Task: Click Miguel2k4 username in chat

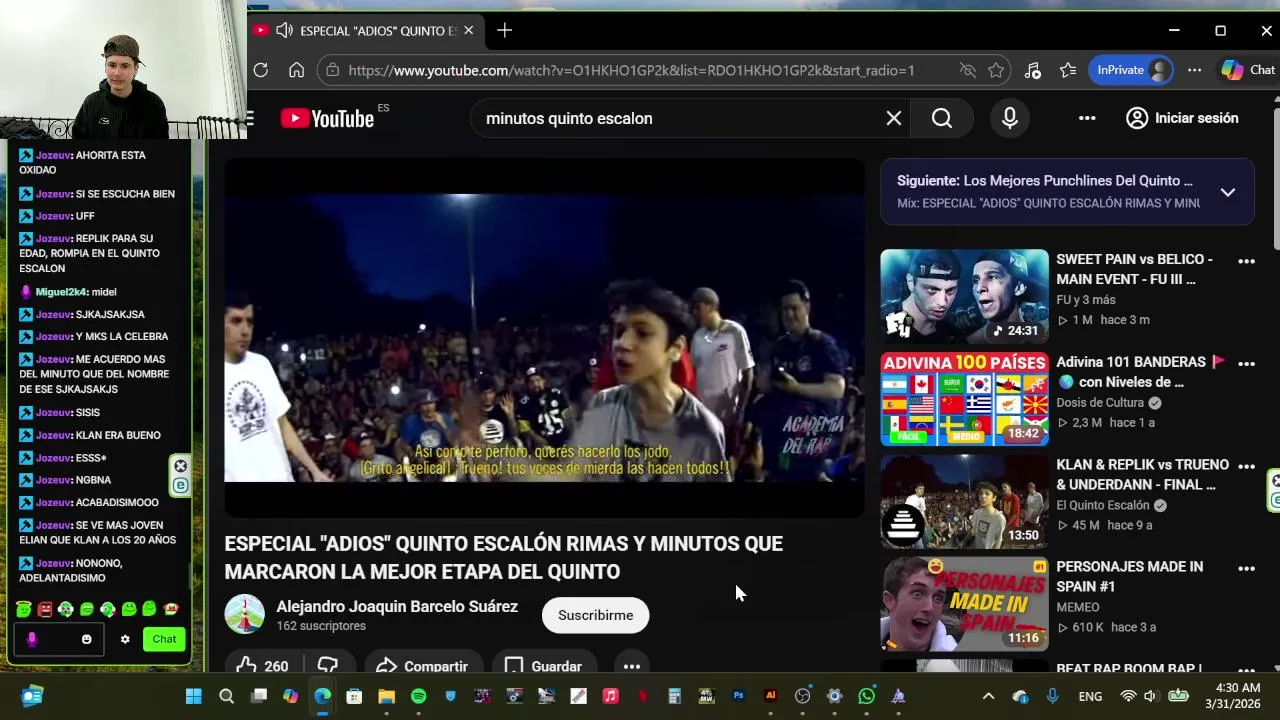Action: click(x=61, y=292)
